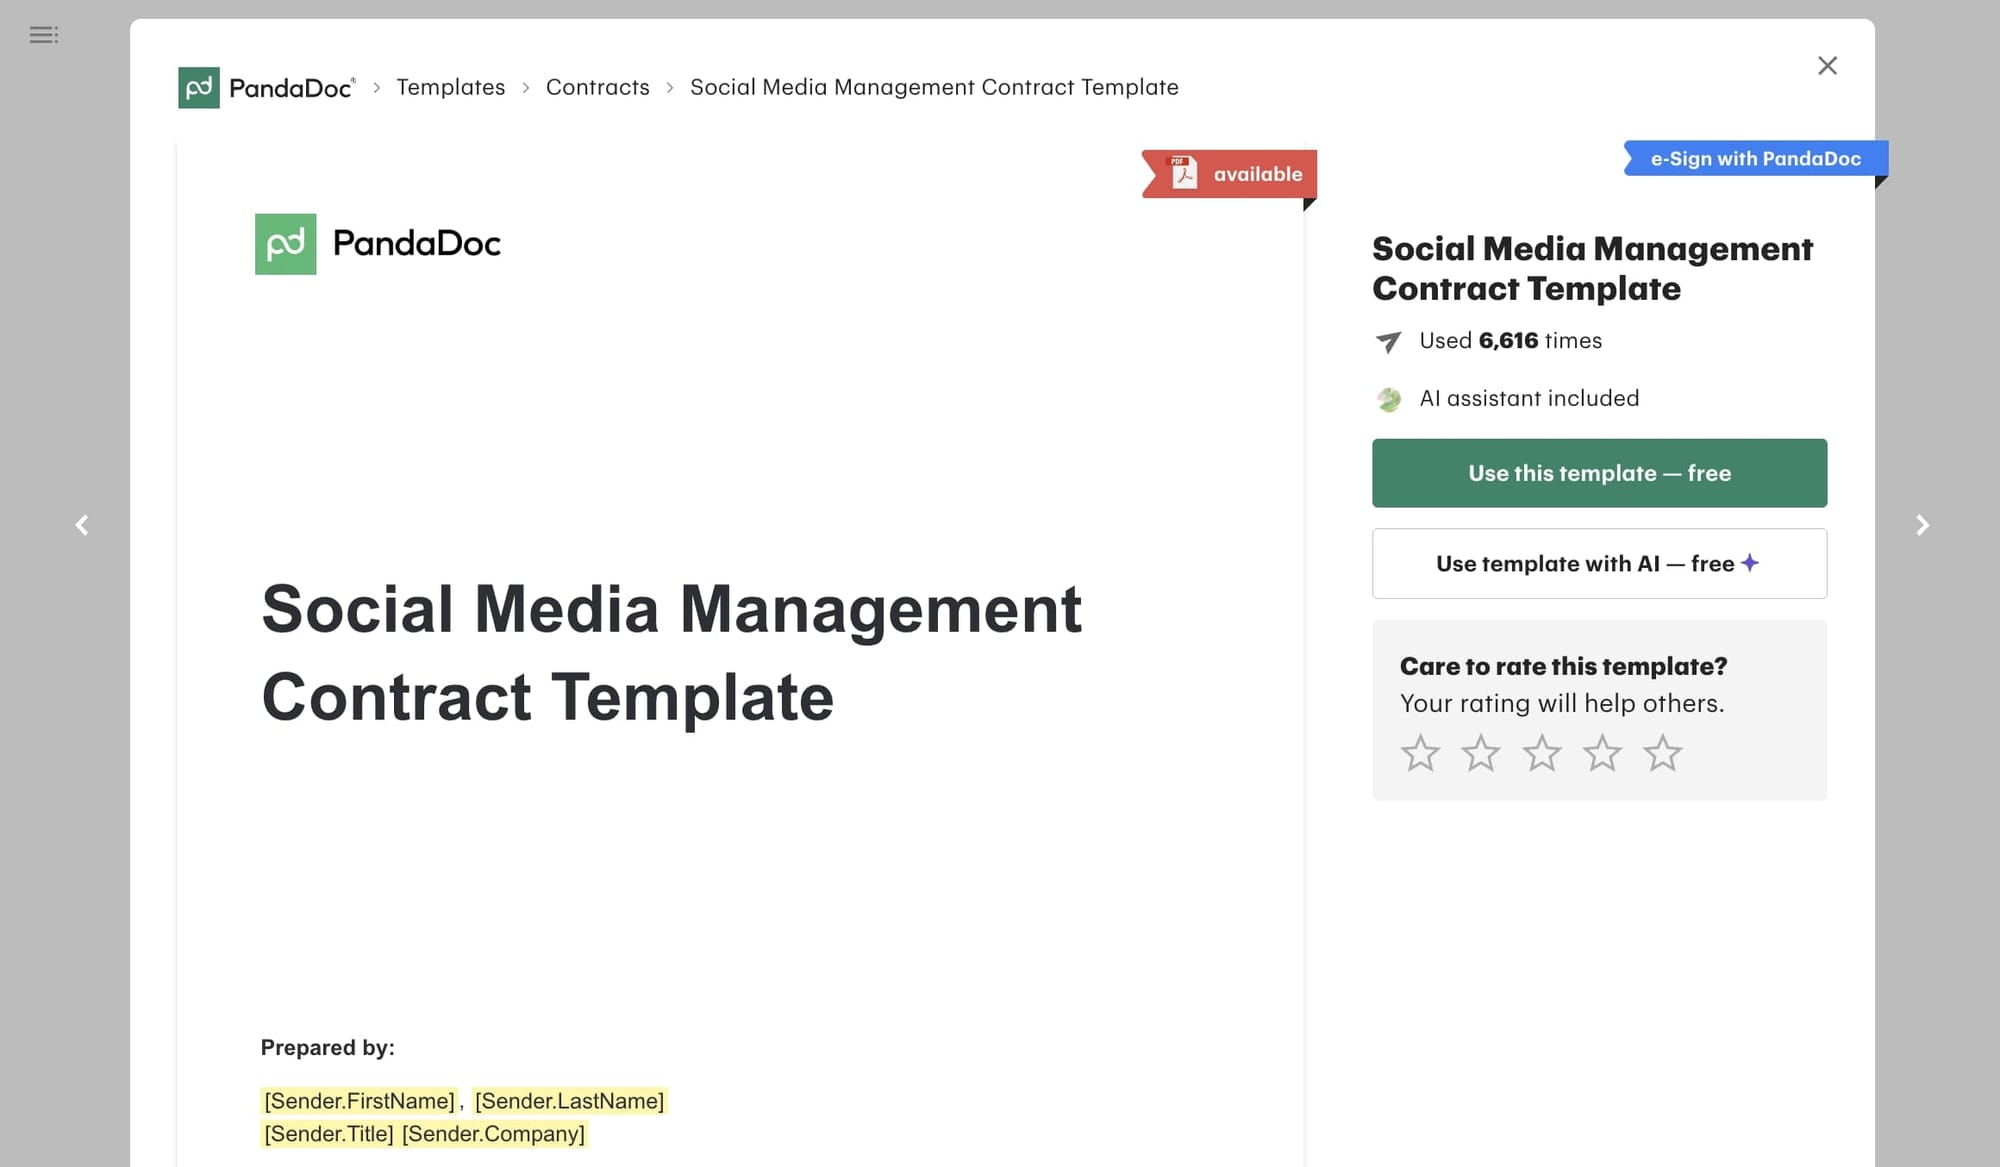Select the middle rating star
The image size is (2000, 1167).
[1541, 753]
